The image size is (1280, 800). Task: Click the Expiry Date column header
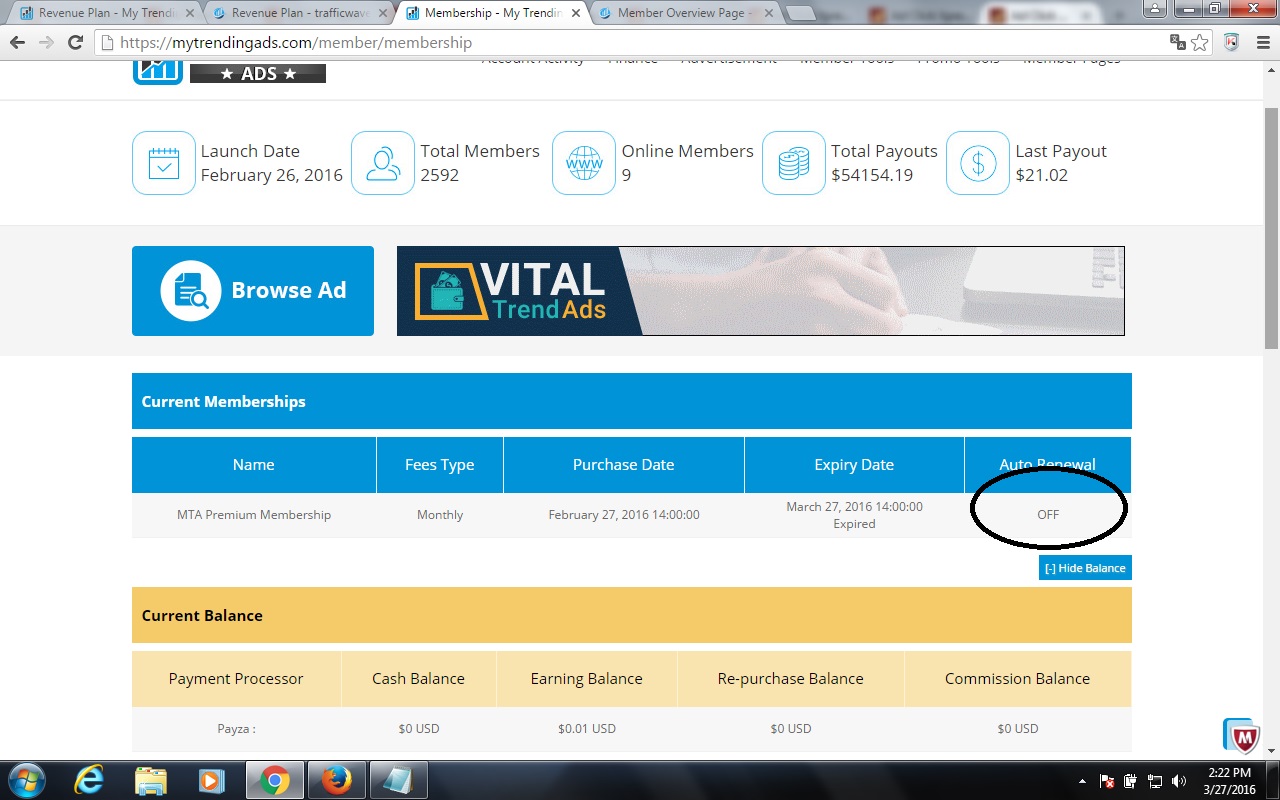[854, 465]
